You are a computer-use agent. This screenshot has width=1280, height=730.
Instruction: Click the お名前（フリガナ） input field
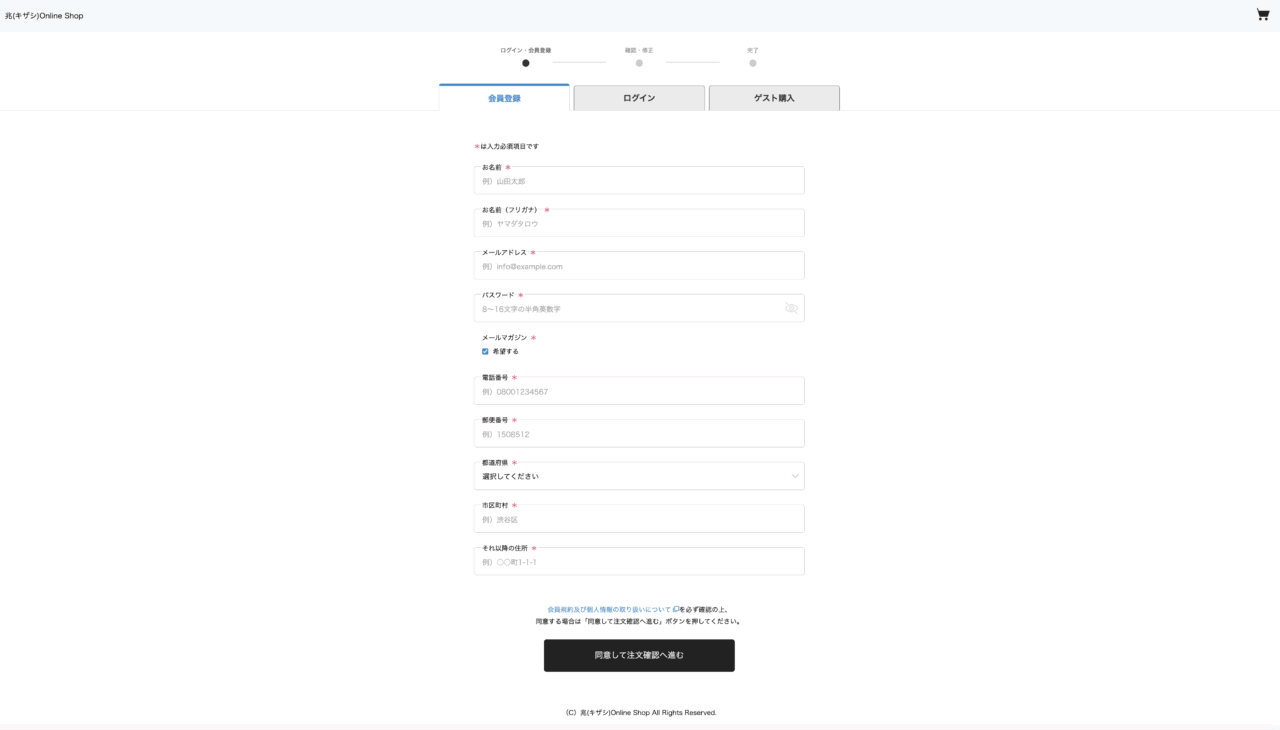tap(638, 224)
